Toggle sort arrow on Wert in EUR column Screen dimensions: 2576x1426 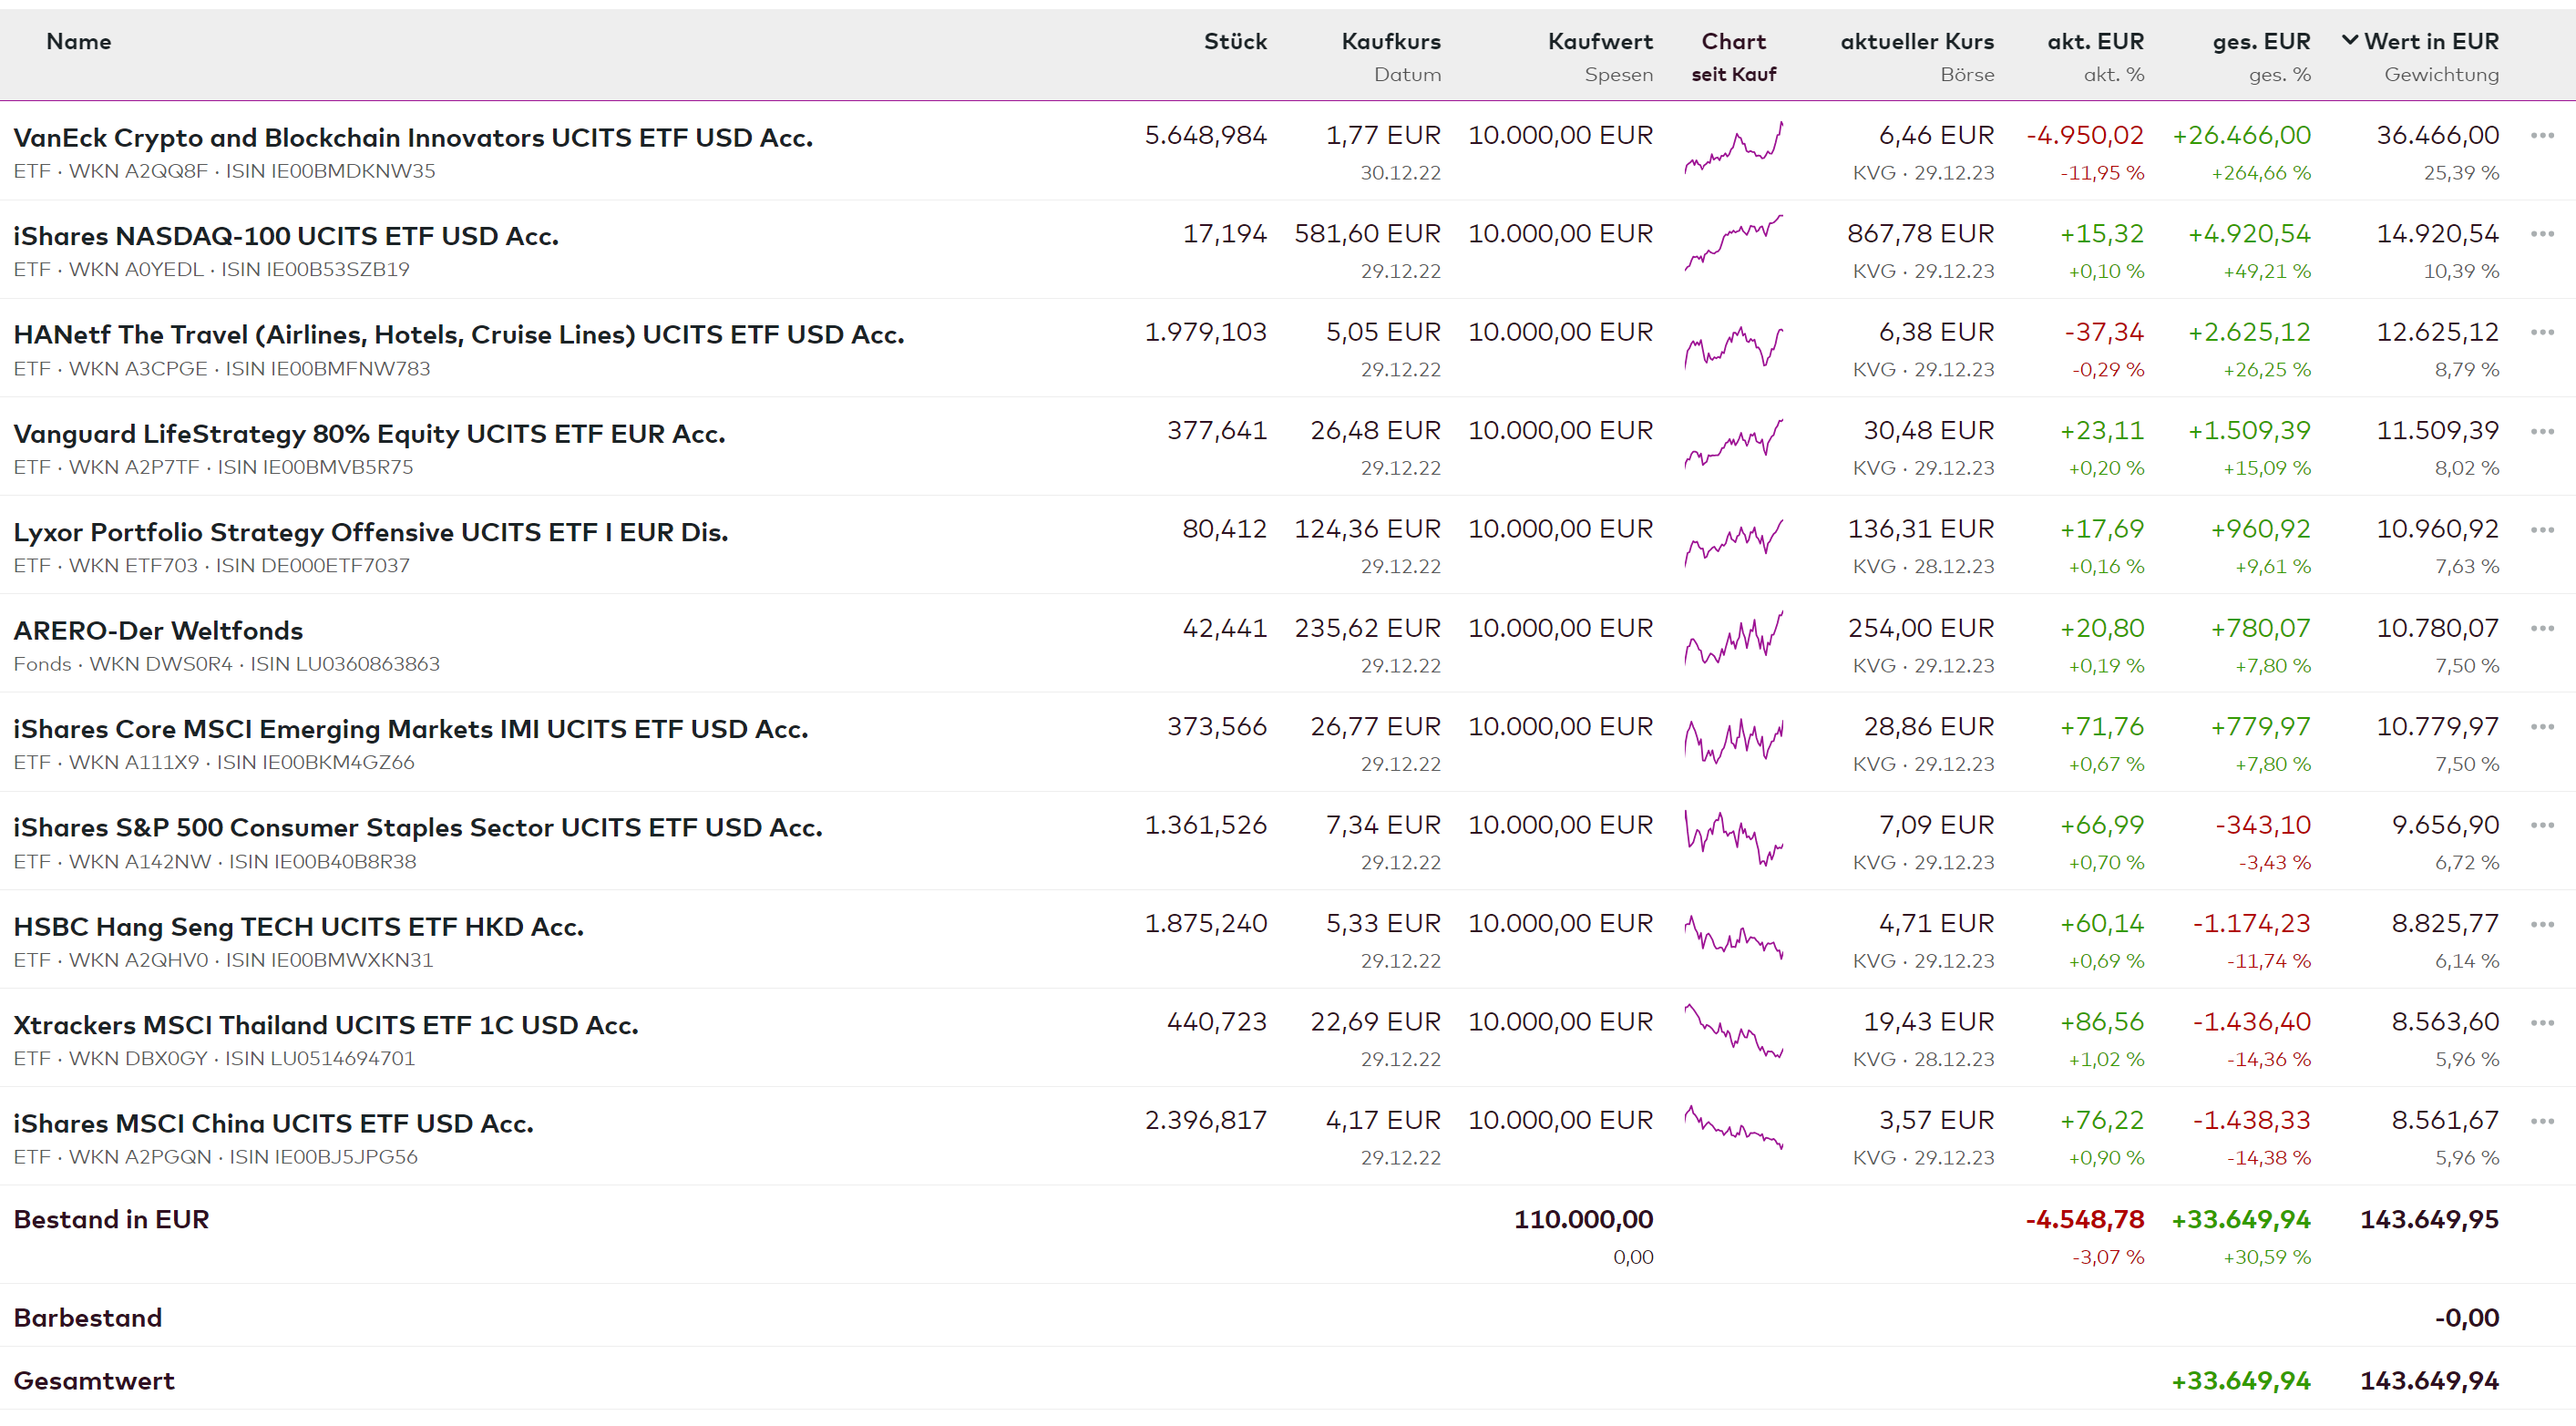pos(2350,41)
